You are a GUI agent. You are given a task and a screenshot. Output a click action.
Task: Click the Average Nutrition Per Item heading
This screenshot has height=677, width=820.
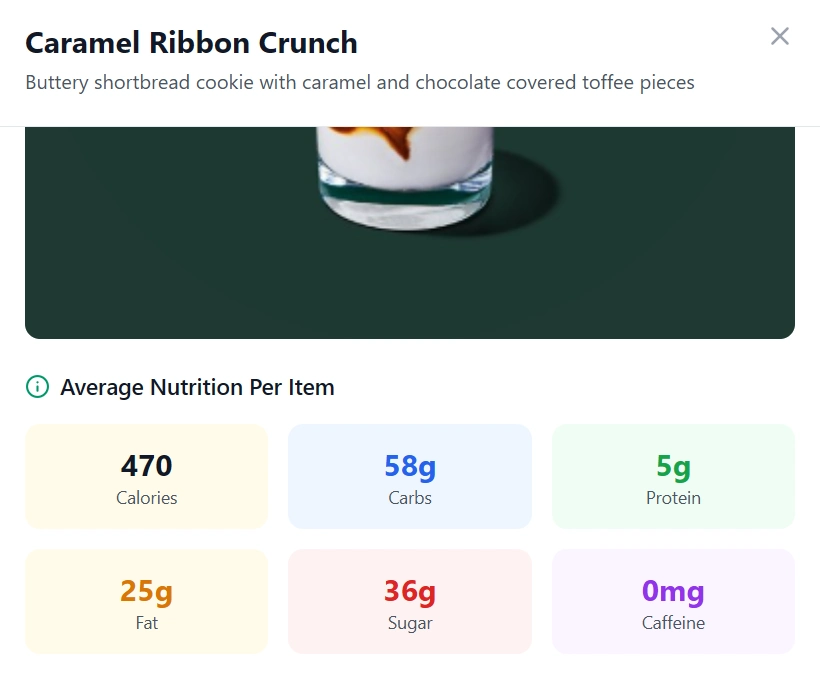(198, 387)
